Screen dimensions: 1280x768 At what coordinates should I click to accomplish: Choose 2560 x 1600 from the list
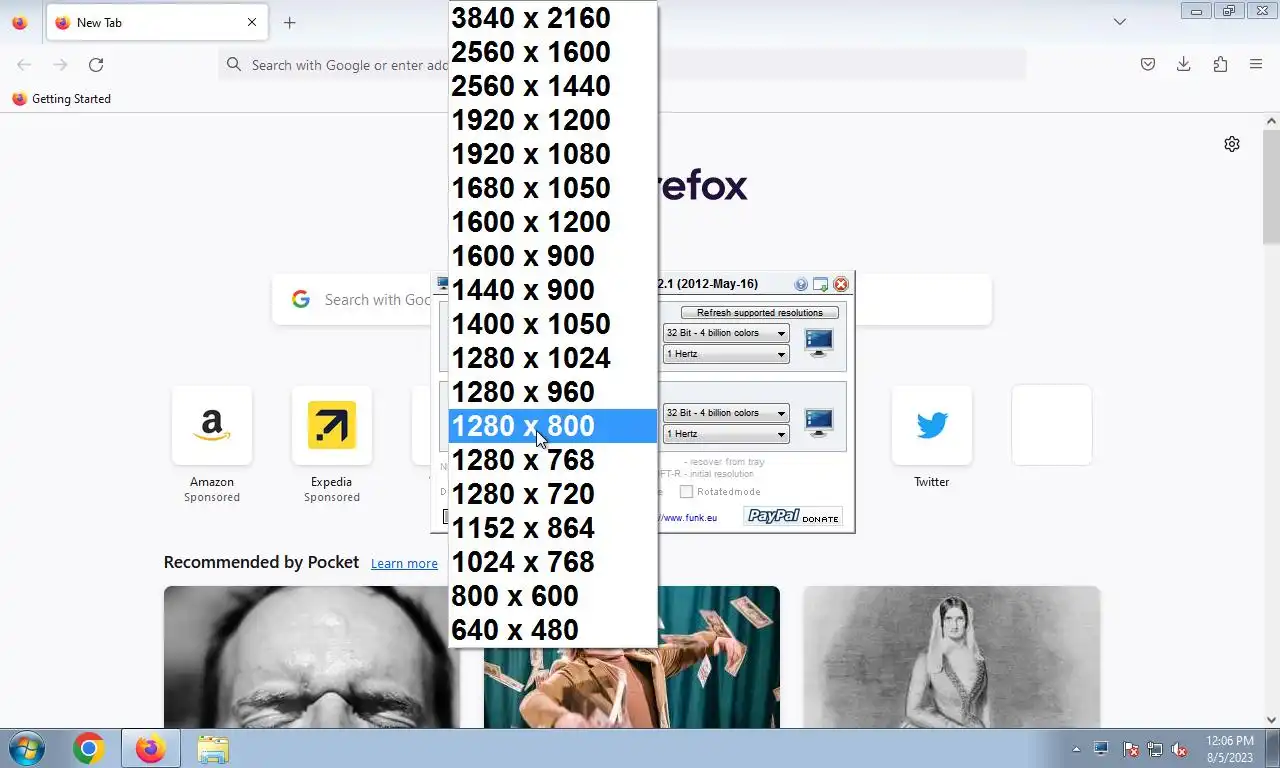click(553, 52)
